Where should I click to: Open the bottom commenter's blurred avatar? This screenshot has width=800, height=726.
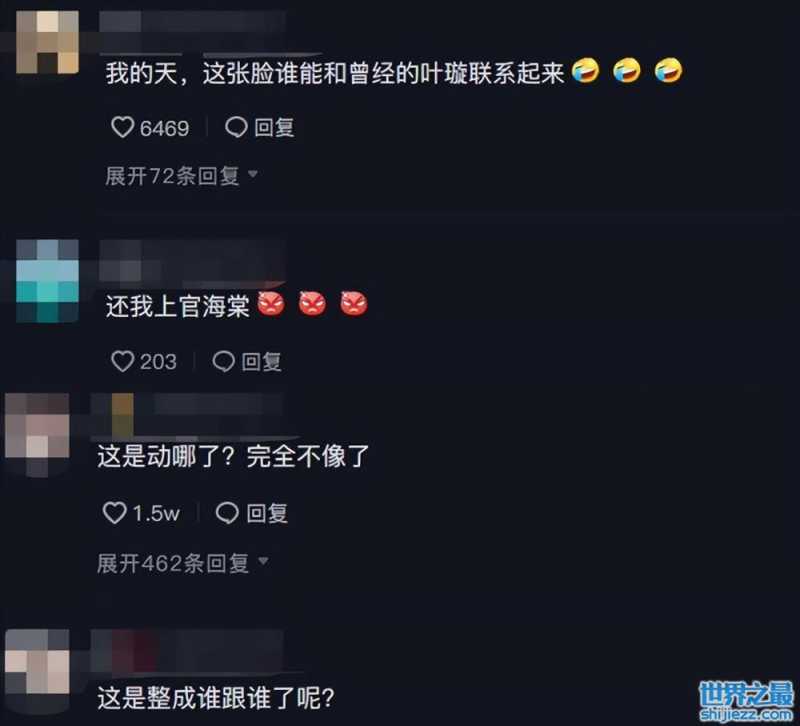coord(37,661)
